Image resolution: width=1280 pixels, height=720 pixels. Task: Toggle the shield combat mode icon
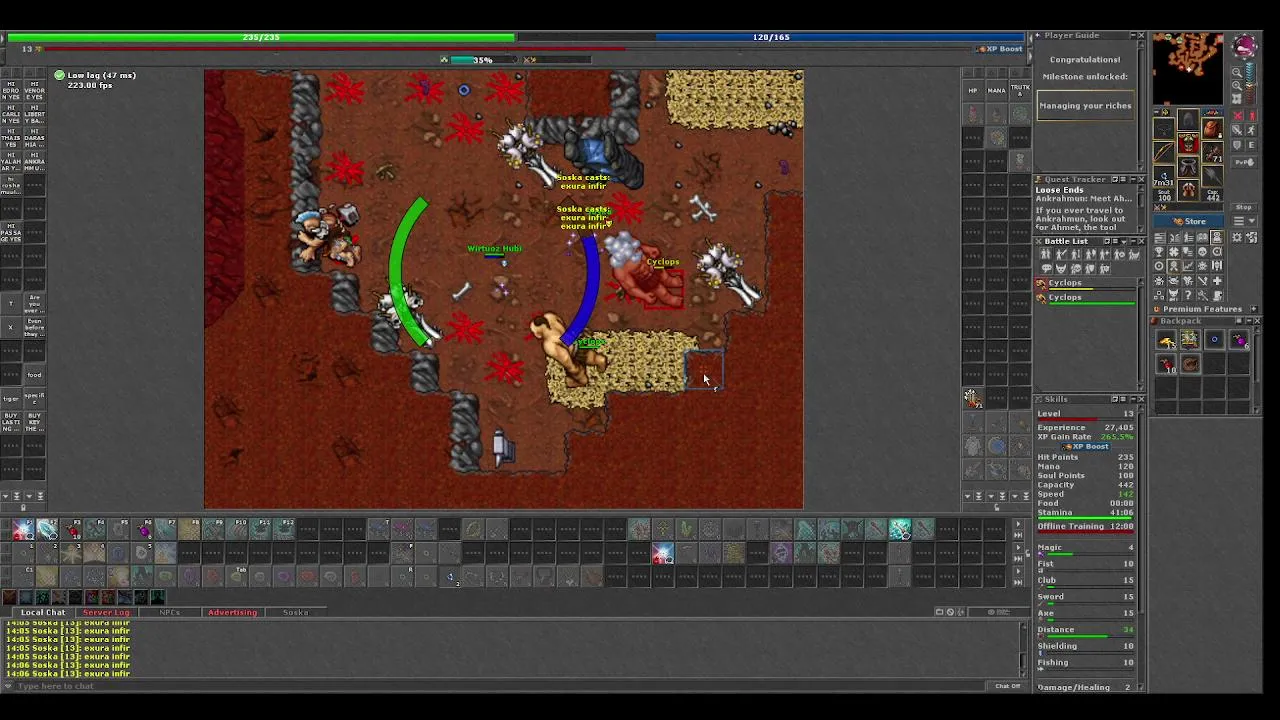point(1237,145)
